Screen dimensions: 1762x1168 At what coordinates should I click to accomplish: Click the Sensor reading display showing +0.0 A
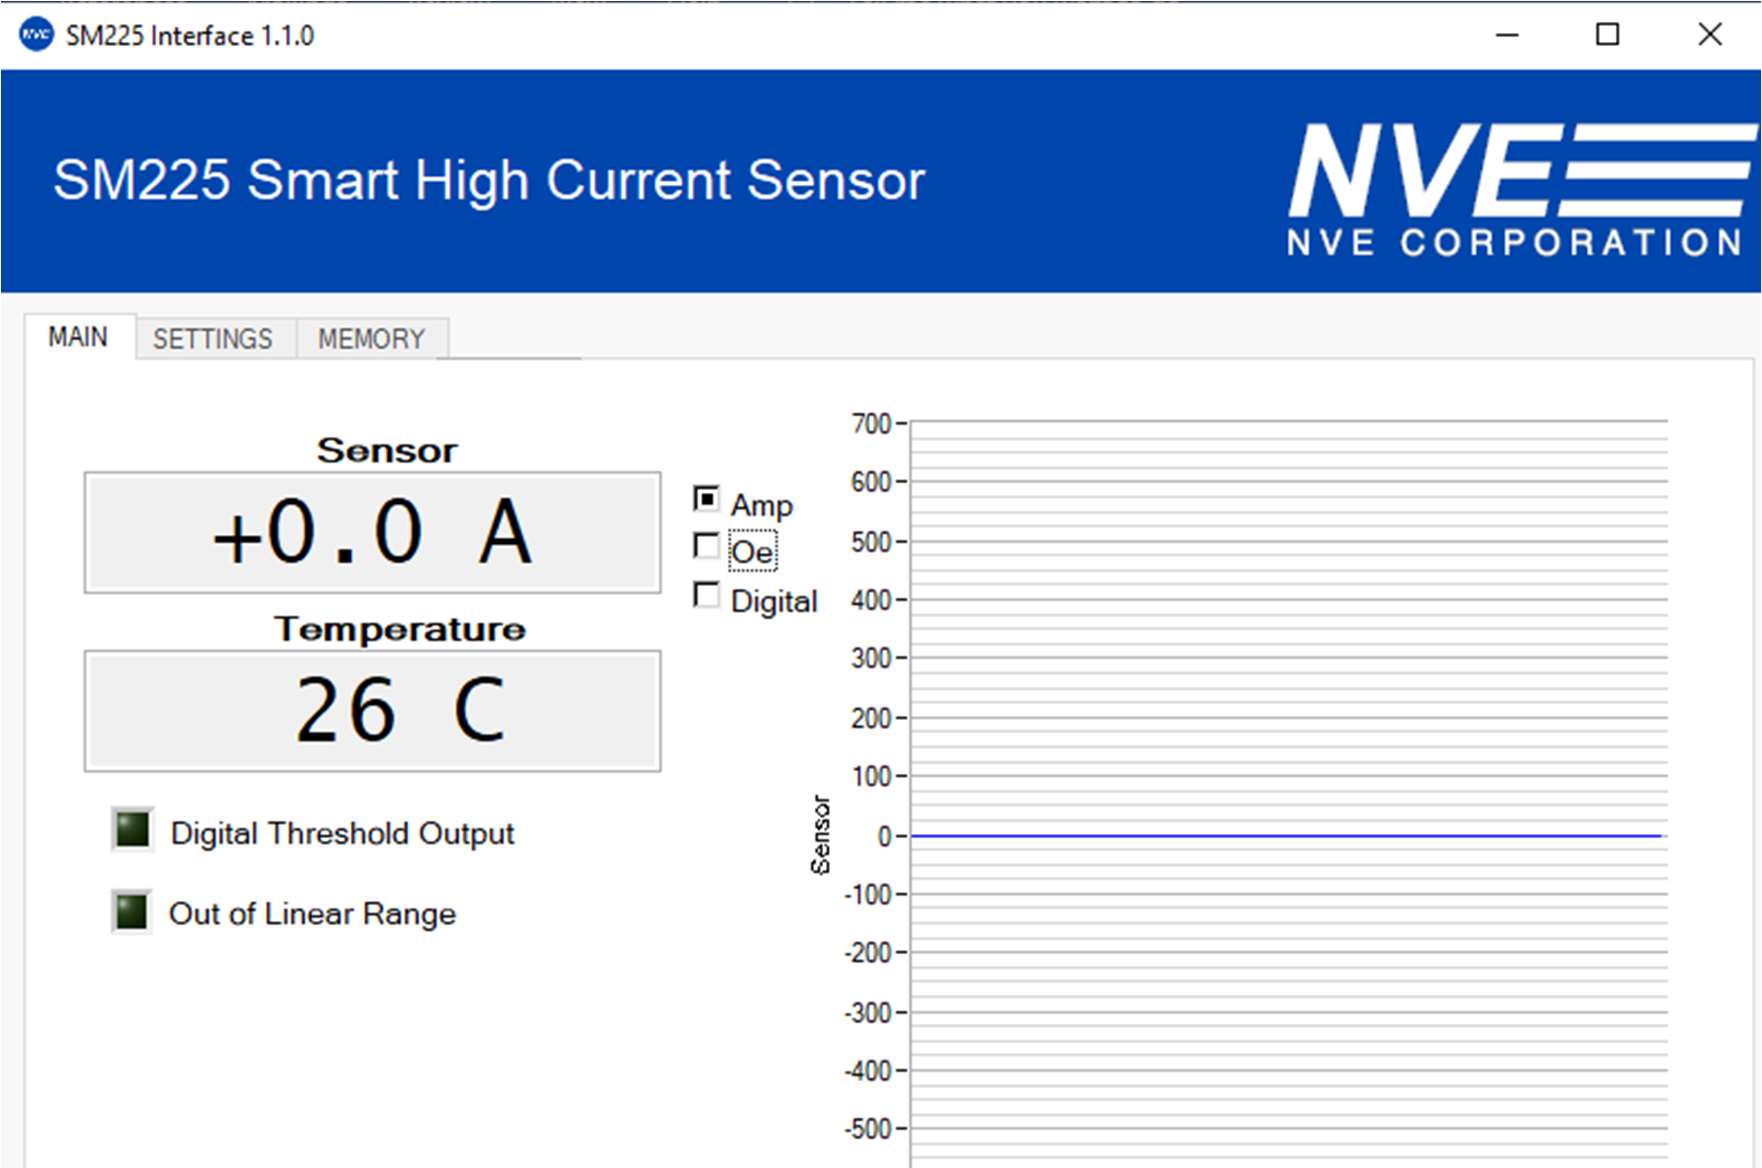pyautogui.click(x=372, y=533)
